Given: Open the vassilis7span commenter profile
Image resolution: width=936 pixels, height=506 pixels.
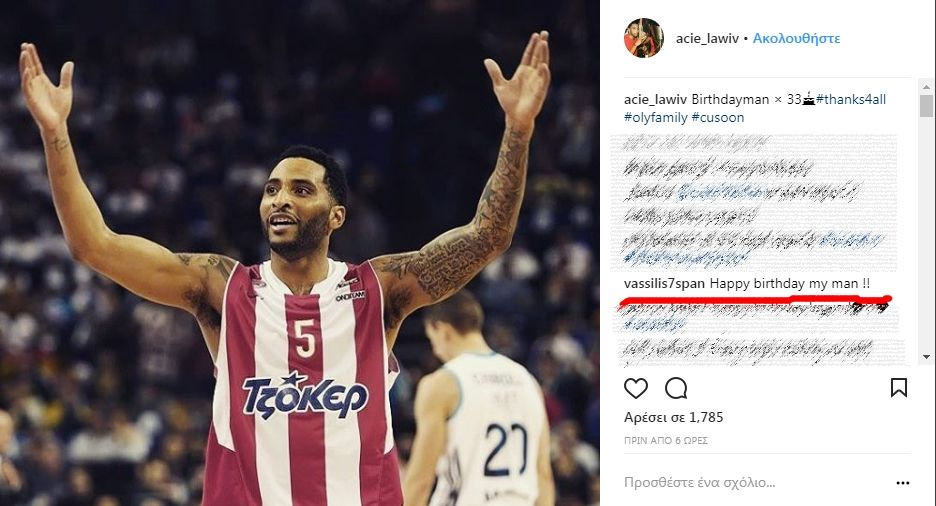Looking at the screenshot, I should (664, 283).
